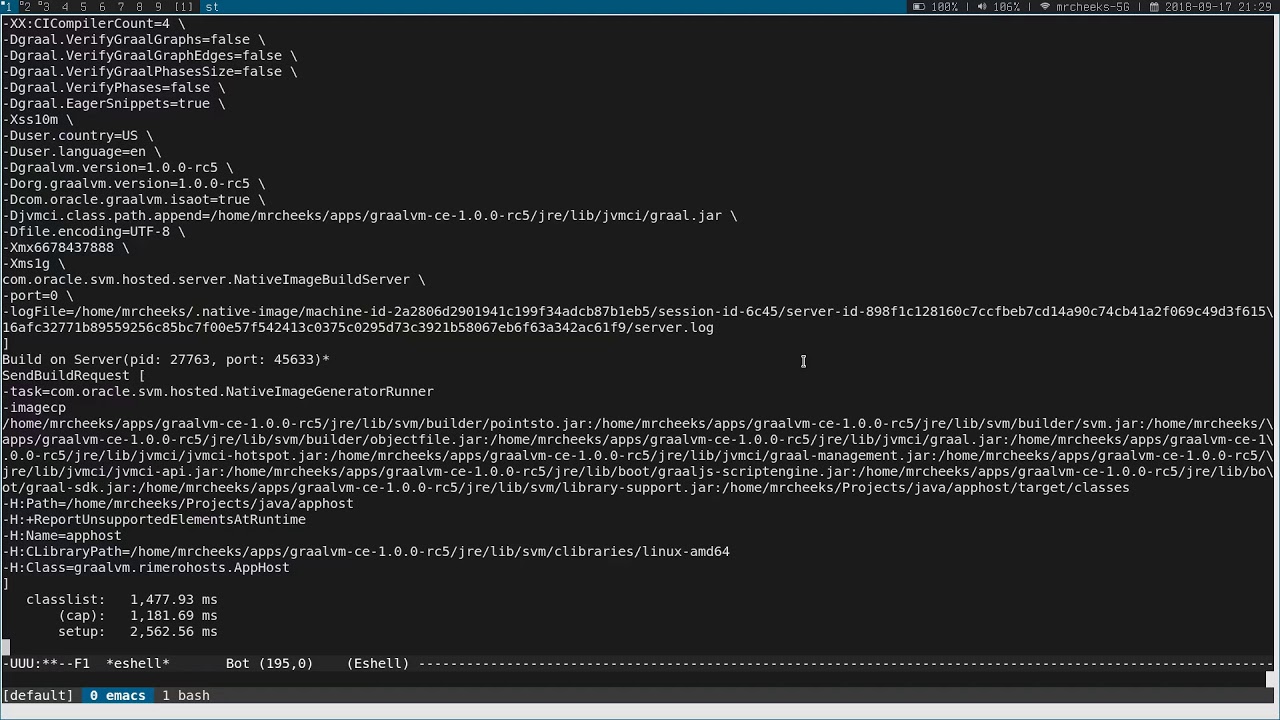Click the -Xmx6678437888 line
The image size is (1280, 720).
tap(66, 247)
